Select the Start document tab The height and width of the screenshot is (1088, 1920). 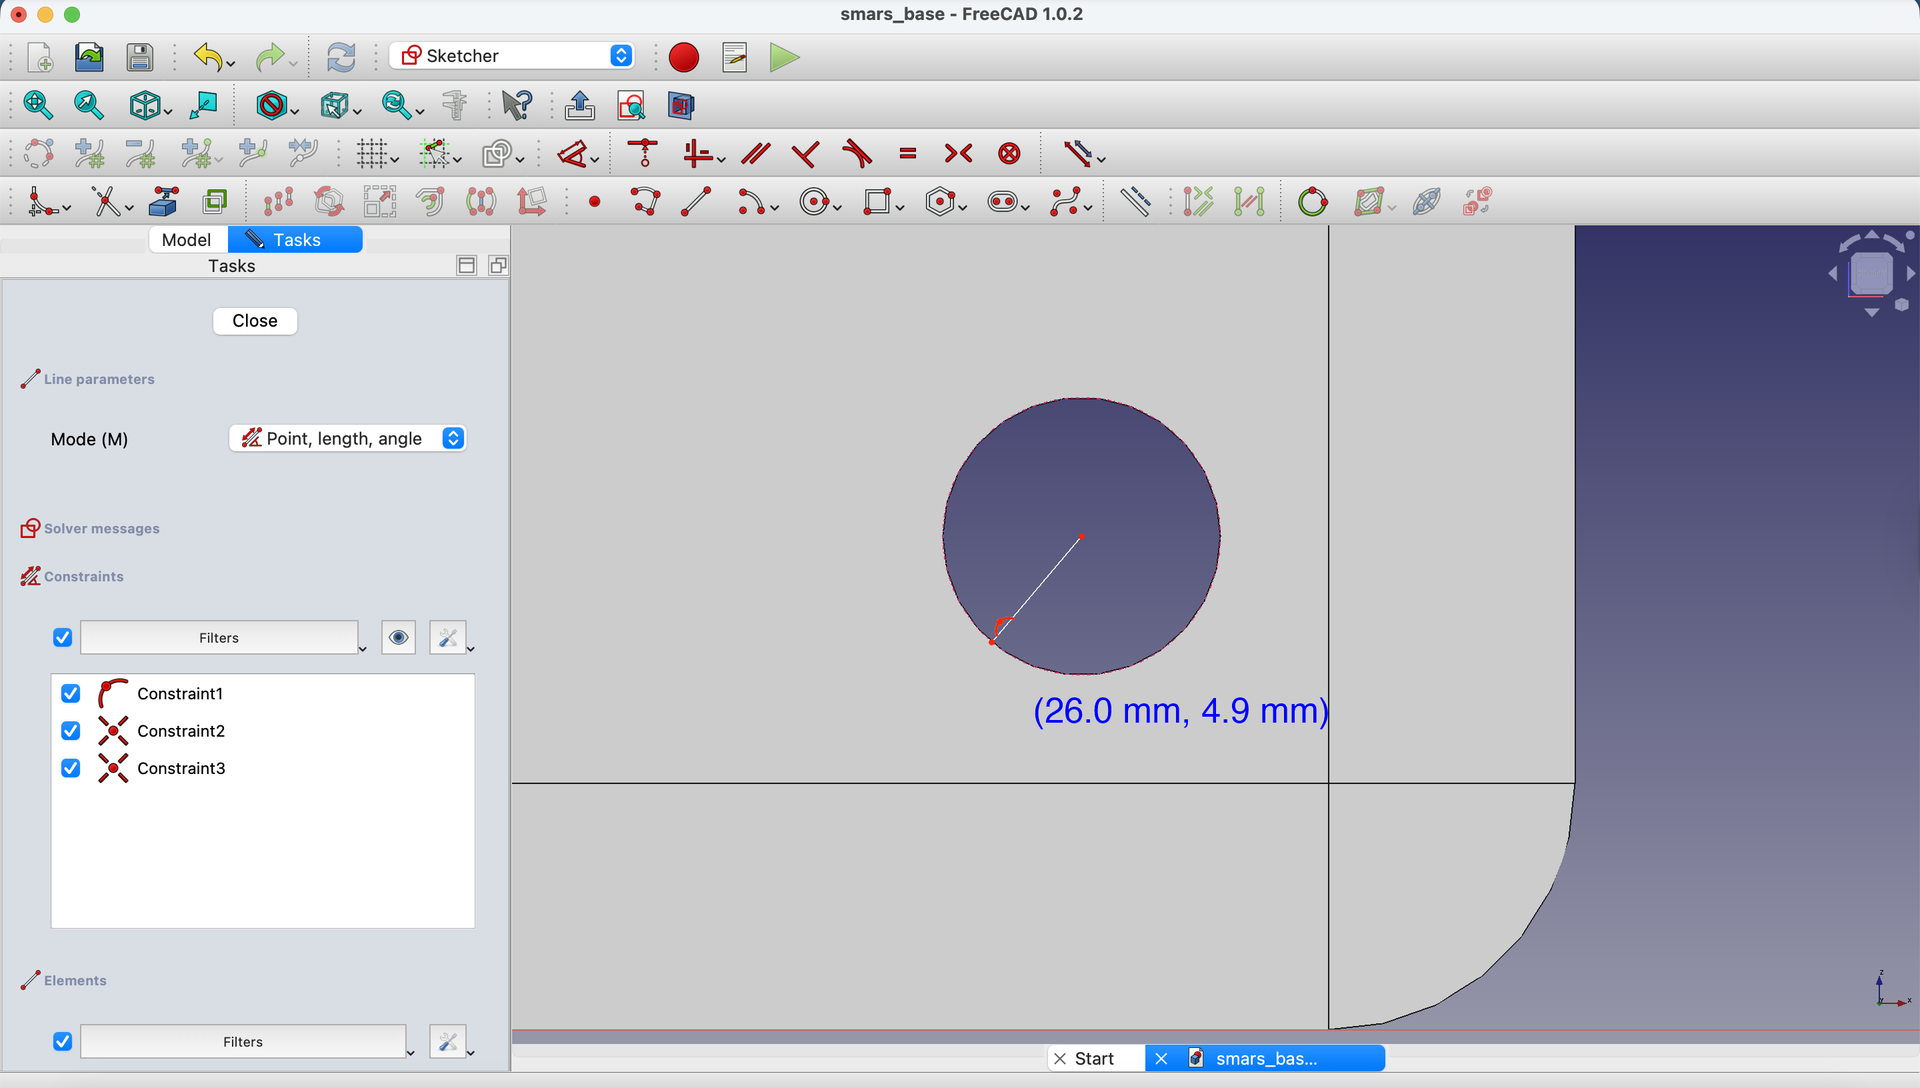pyautogui.click(x=1094, y=1059)
